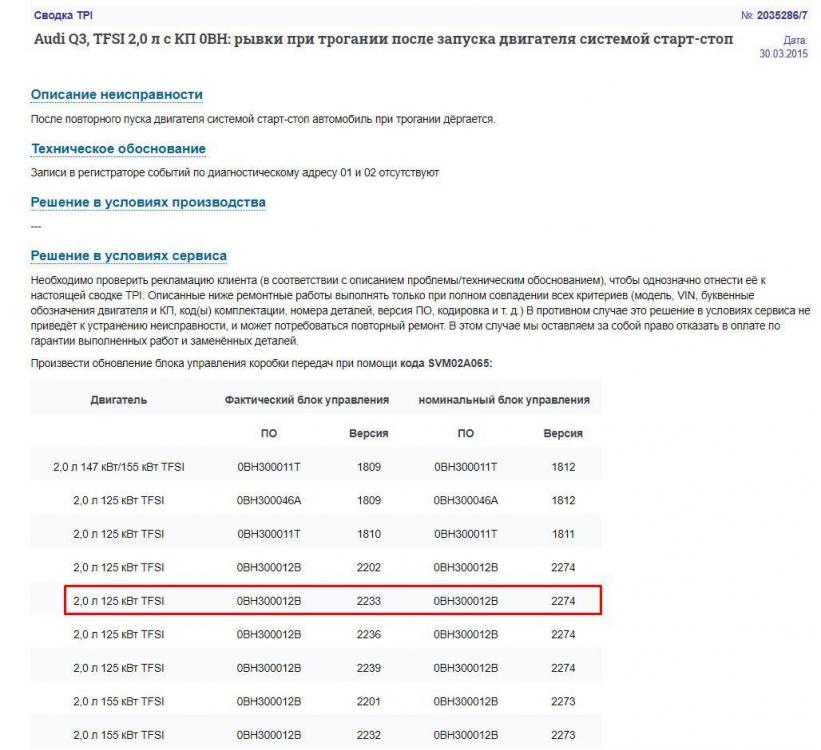This screenshot has width=821, height=750.
Task: Click the "Техническое обоснование" section heading
Action: [118, 148]
